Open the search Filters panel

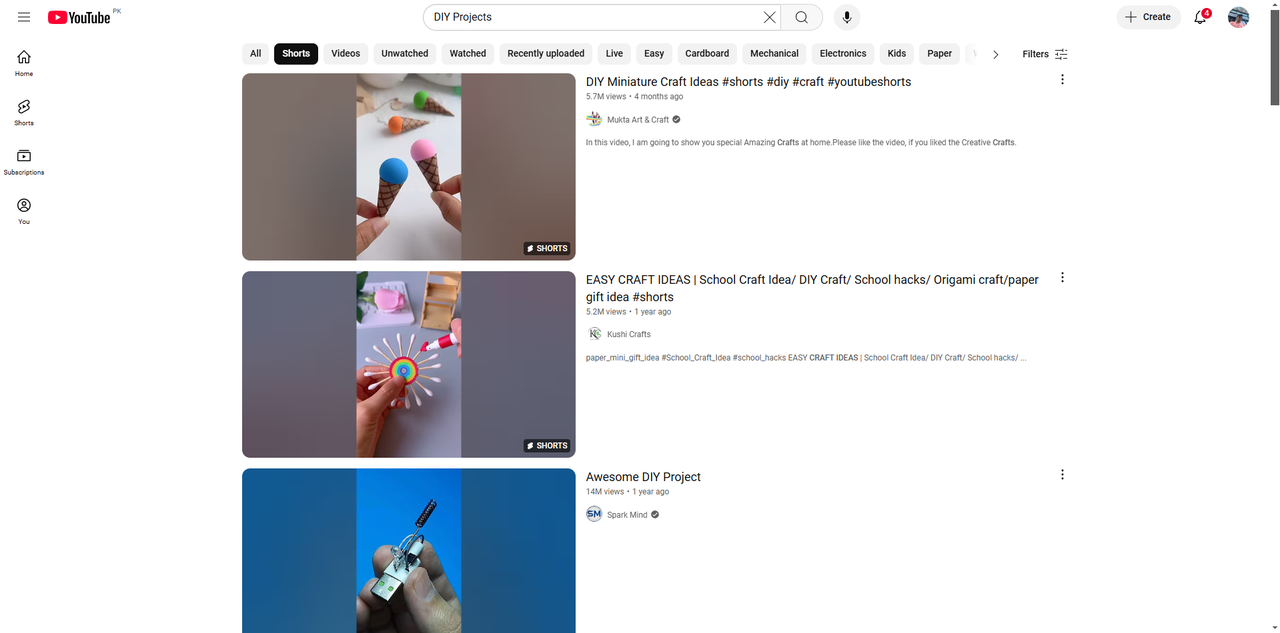click(x=1045, y=54)
